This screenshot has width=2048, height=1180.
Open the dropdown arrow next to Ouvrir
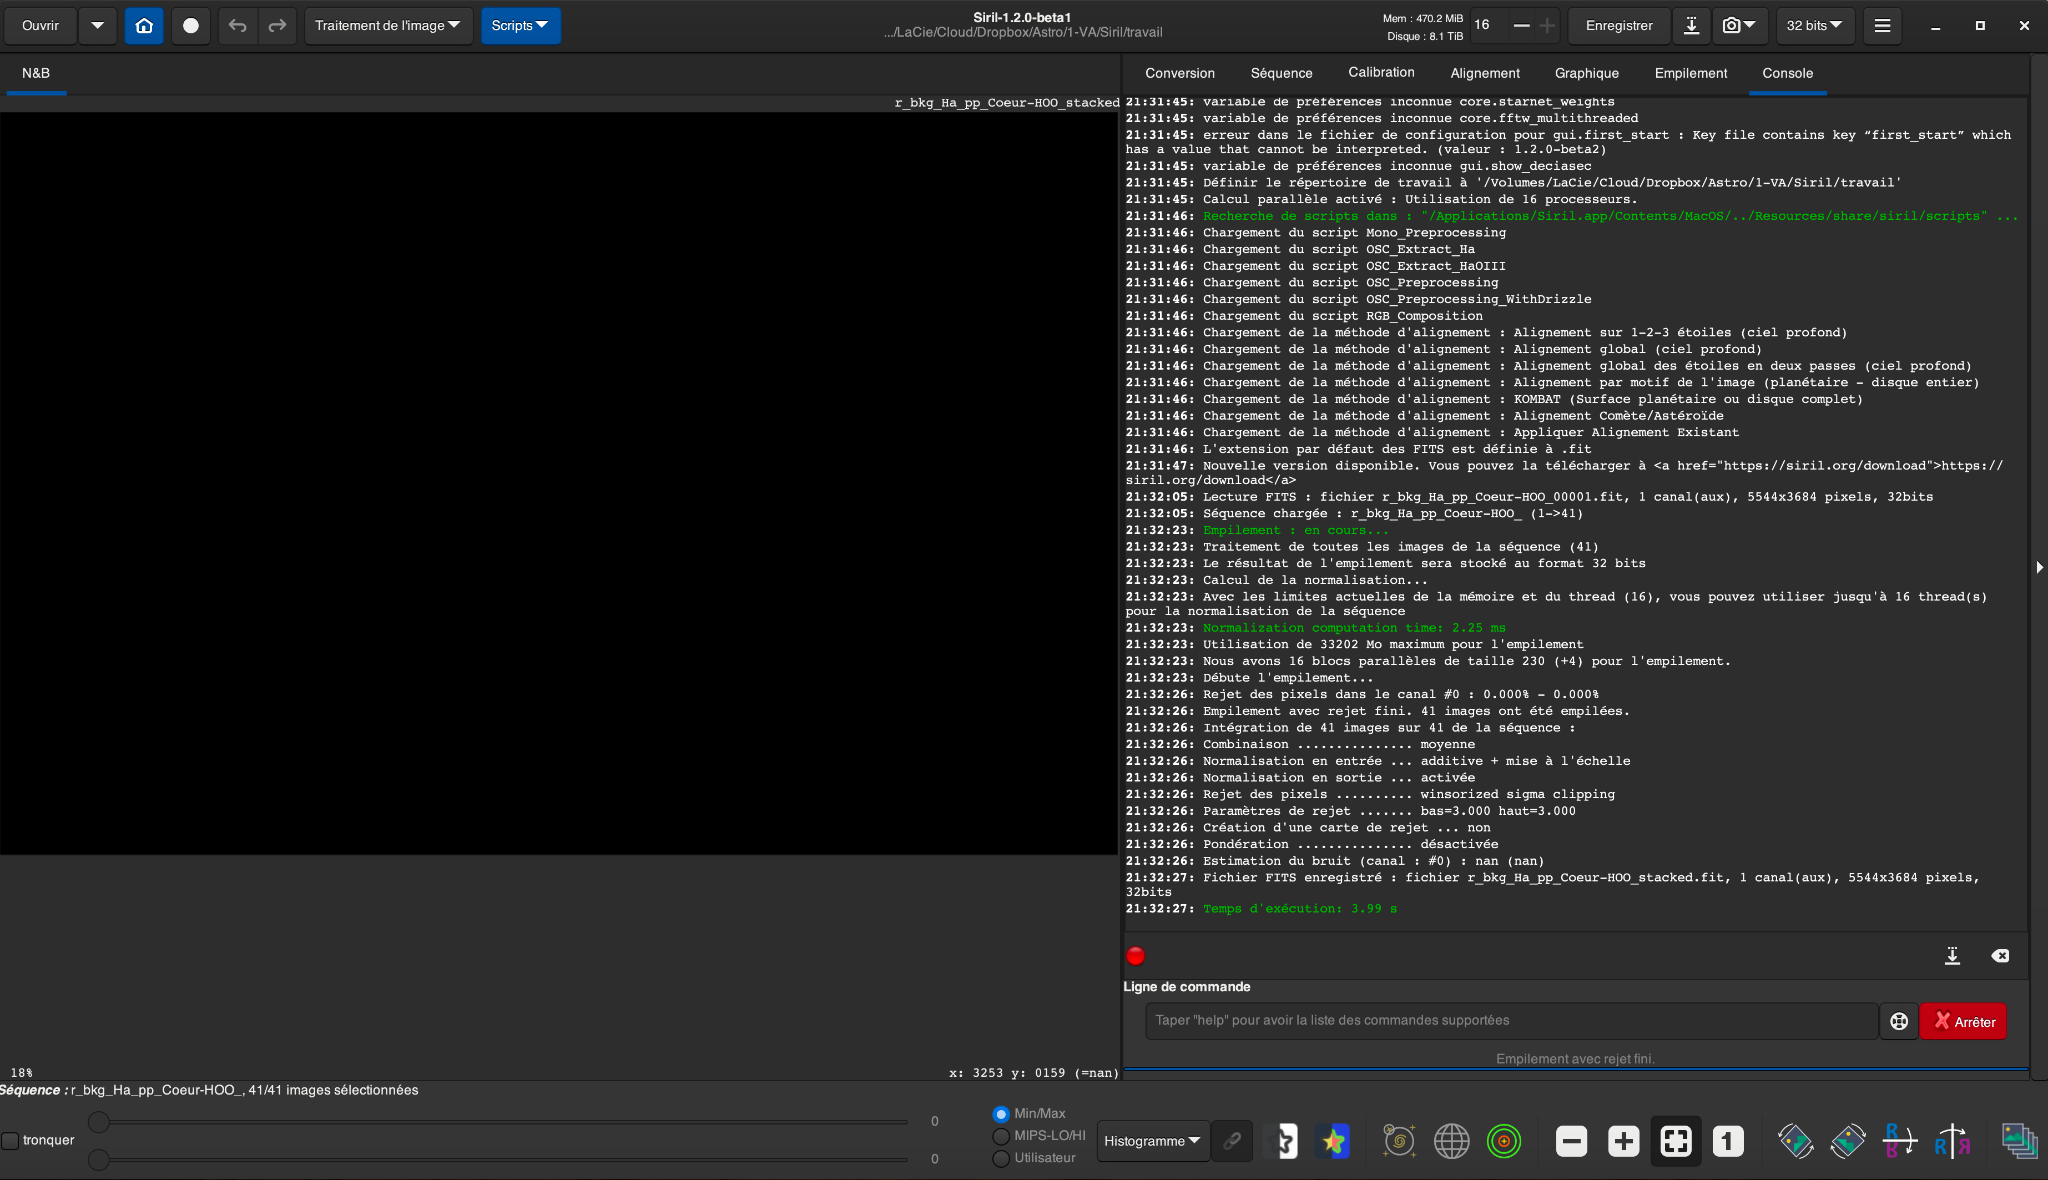point(97,25)
